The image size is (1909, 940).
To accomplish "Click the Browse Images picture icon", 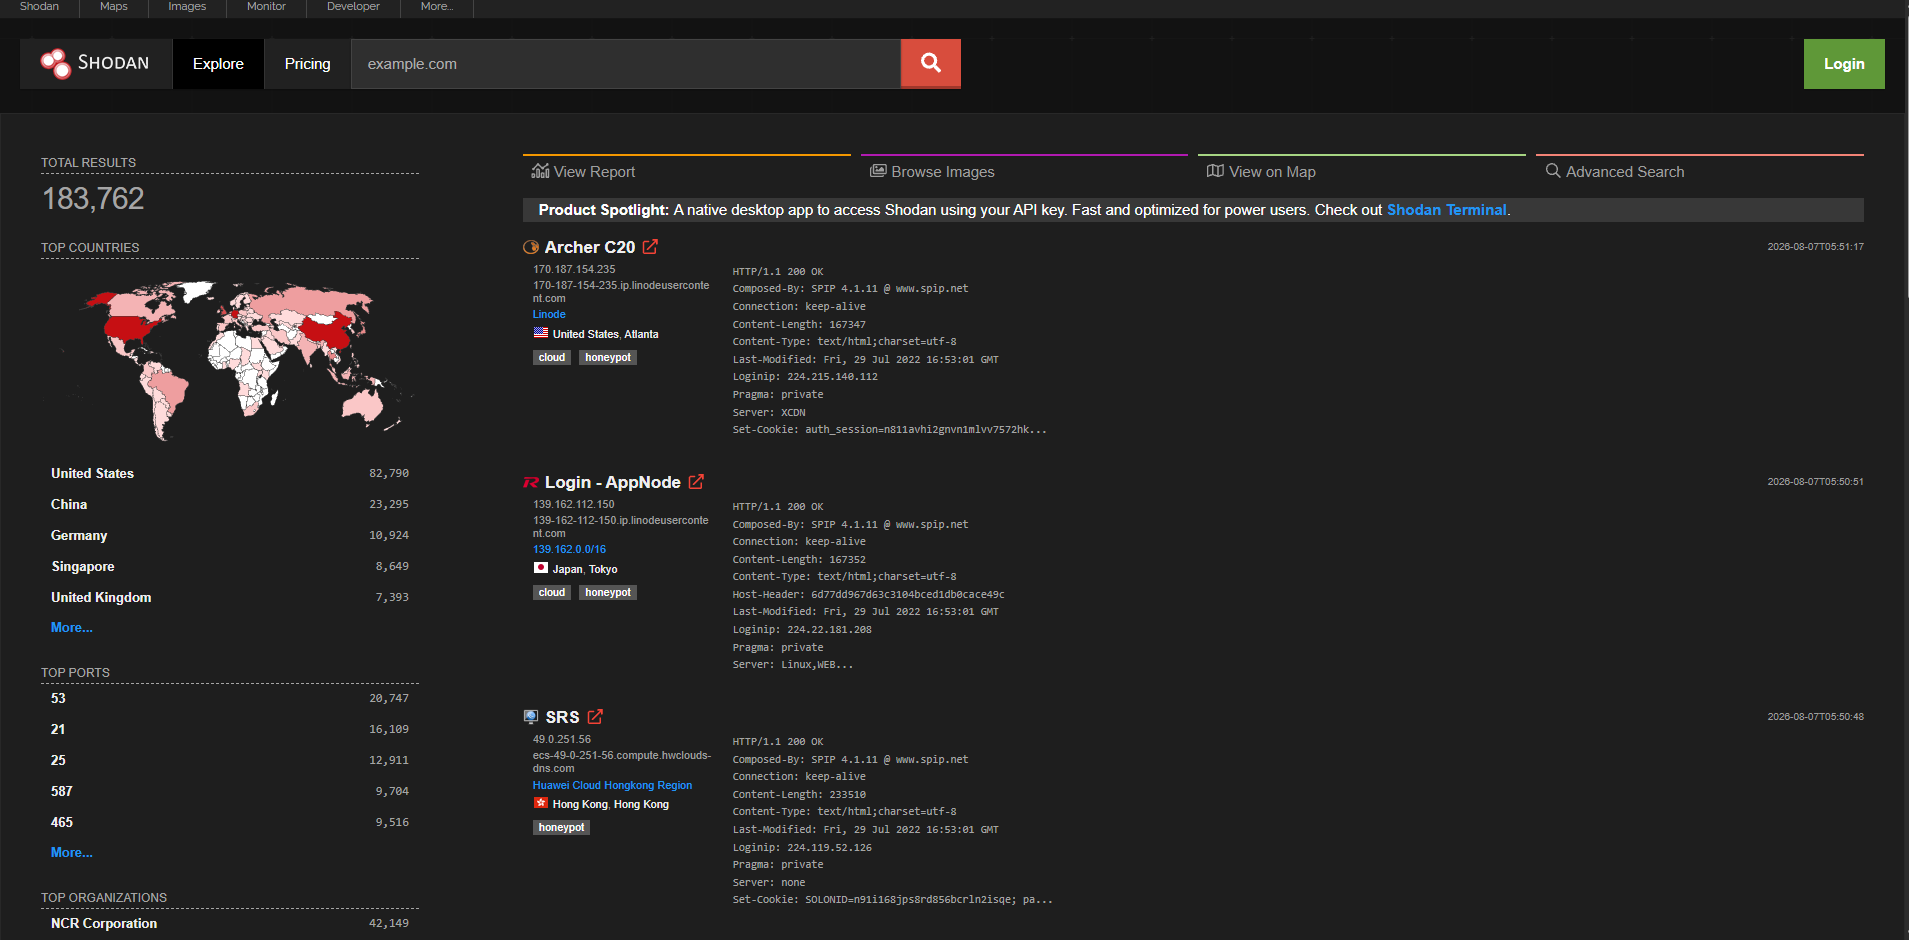I will click(878, 171).
